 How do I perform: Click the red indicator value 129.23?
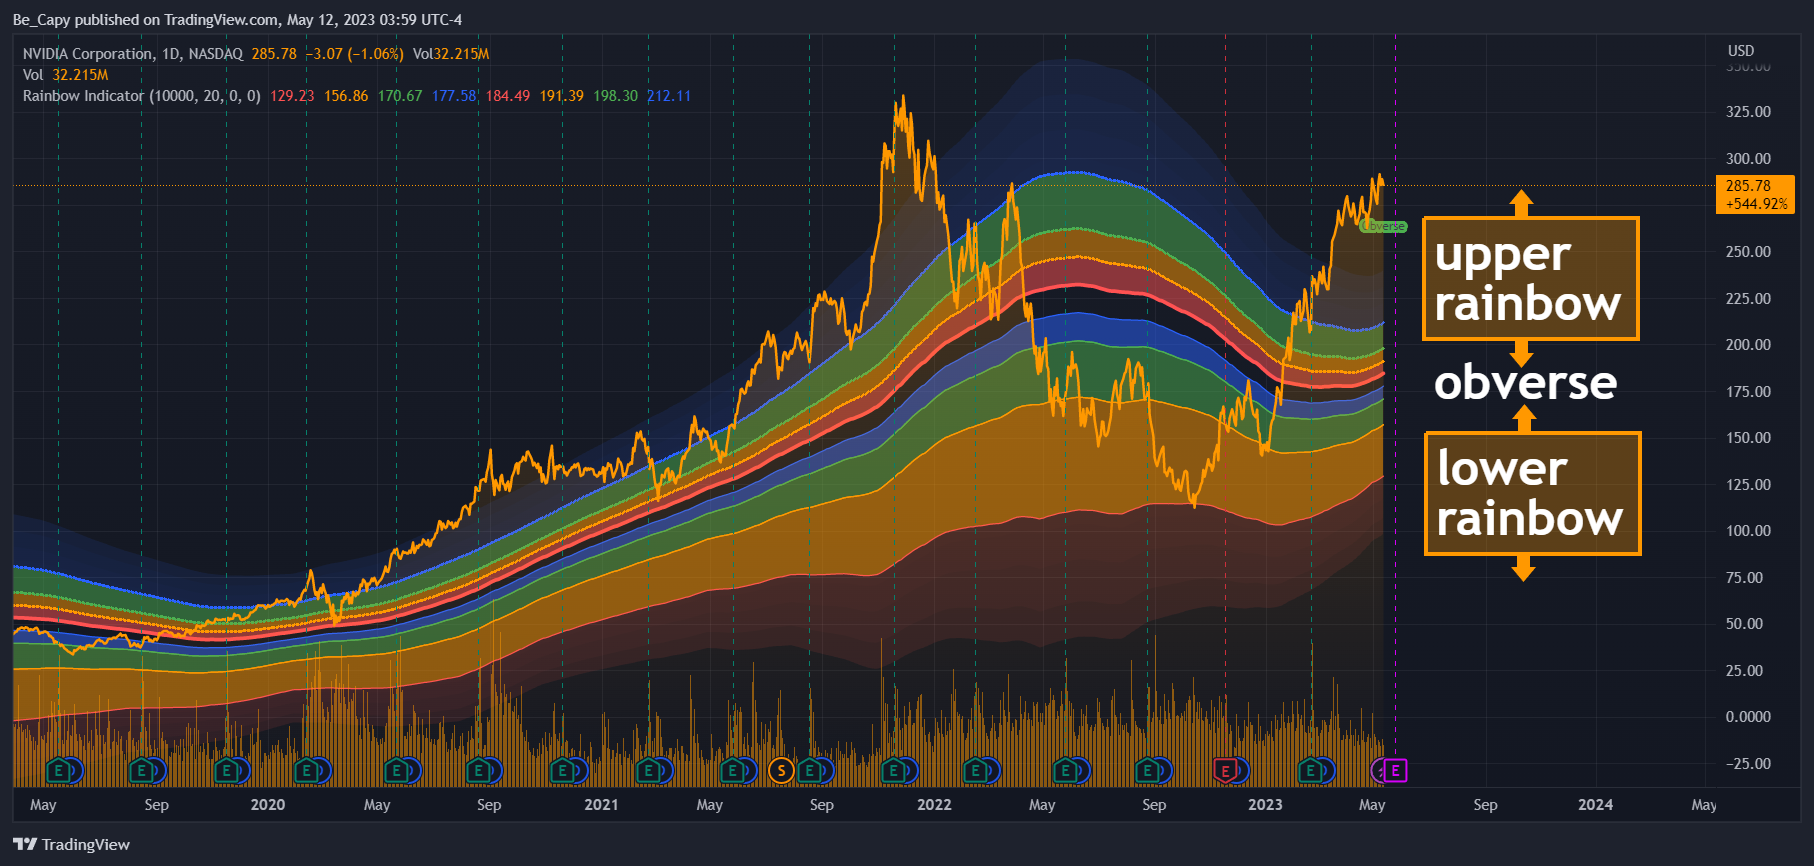[292, 96]
